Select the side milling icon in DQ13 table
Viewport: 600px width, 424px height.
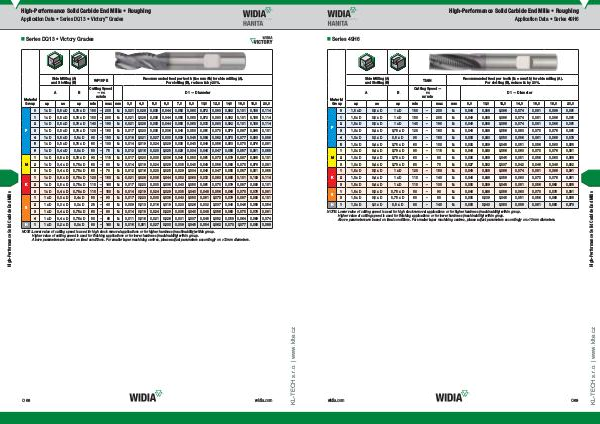(55, 60)
